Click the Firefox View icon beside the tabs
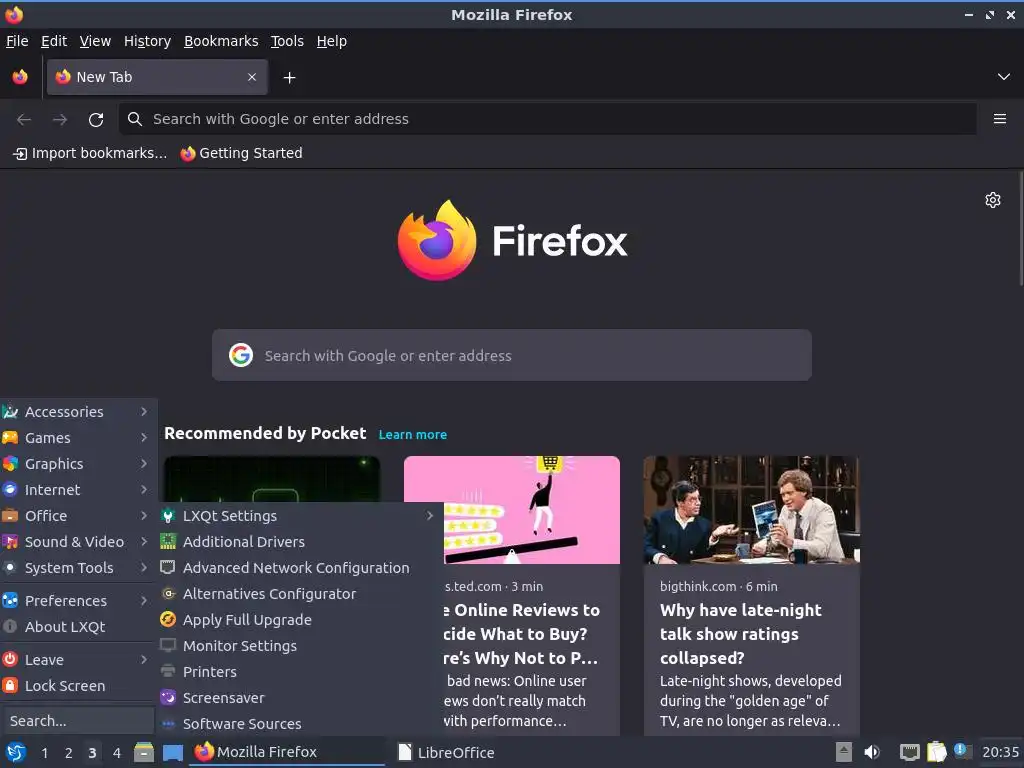 tap(20, 77)
